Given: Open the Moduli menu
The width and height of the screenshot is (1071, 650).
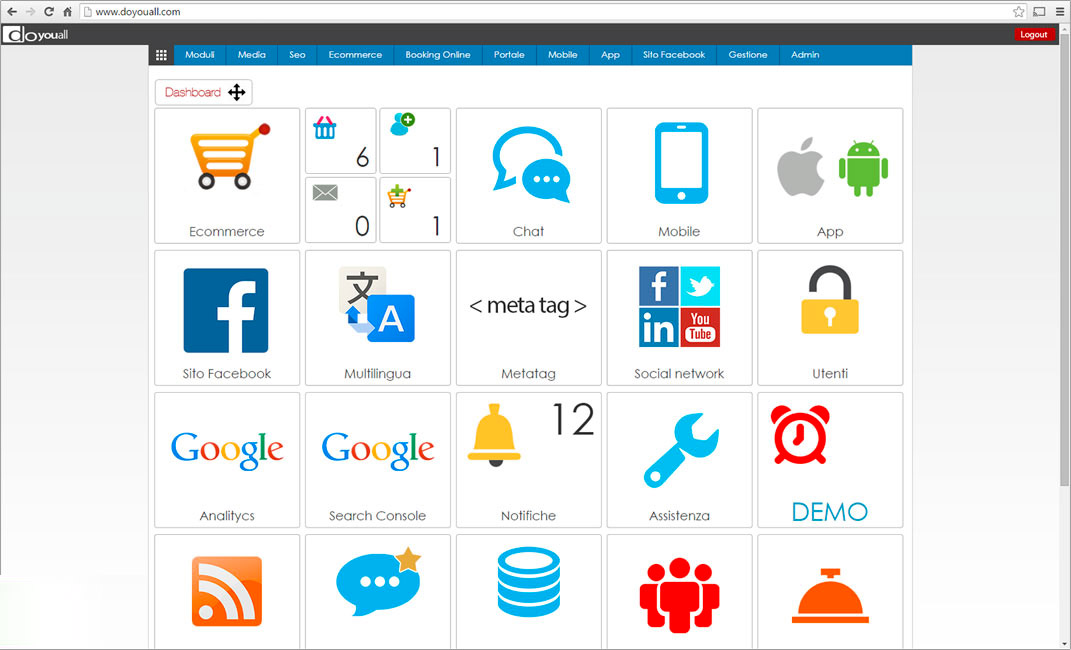Looking at the screenshot, I should coord(199,55).
